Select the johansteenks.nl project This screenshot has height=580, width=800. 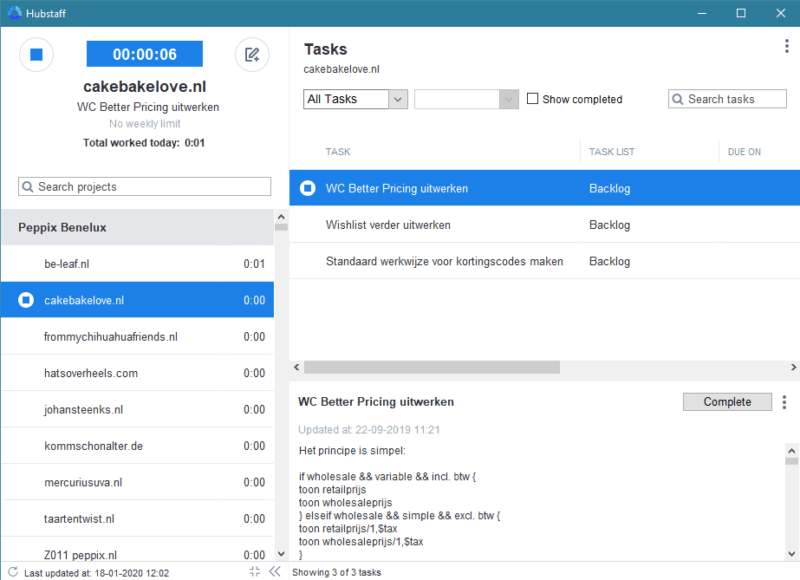[137, 410]
